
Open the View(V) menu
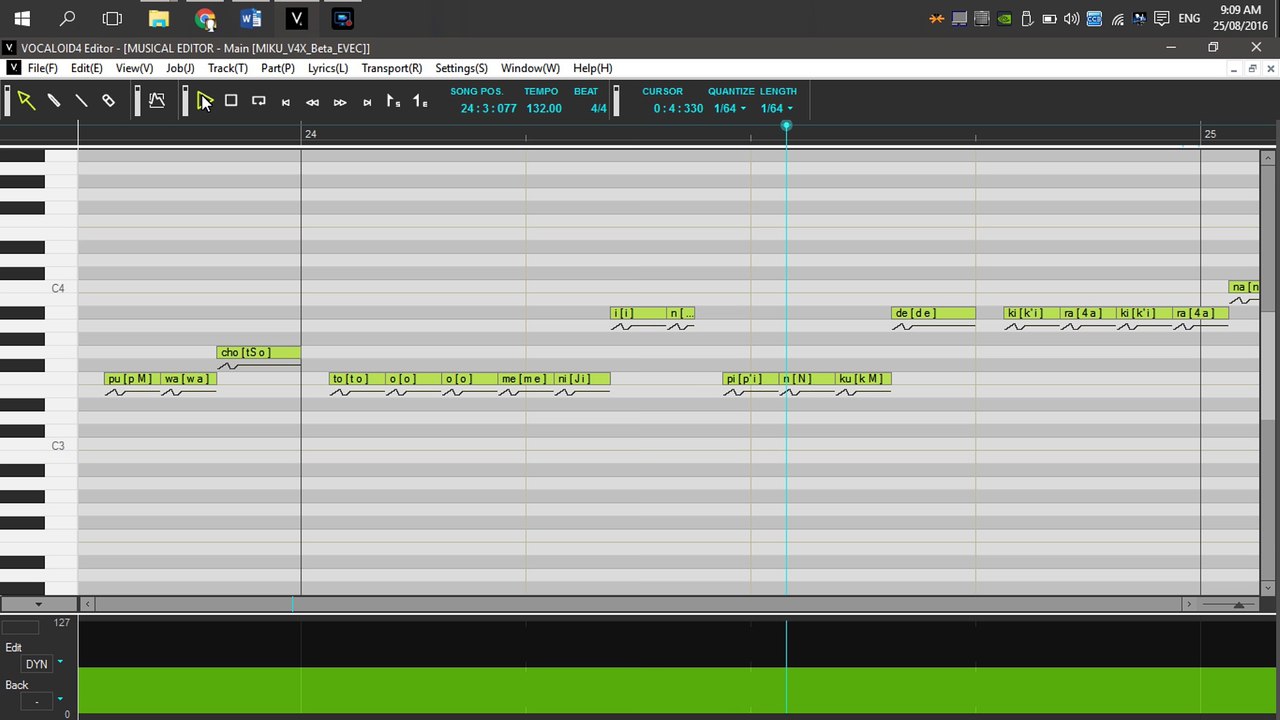(x=134, y=68)
